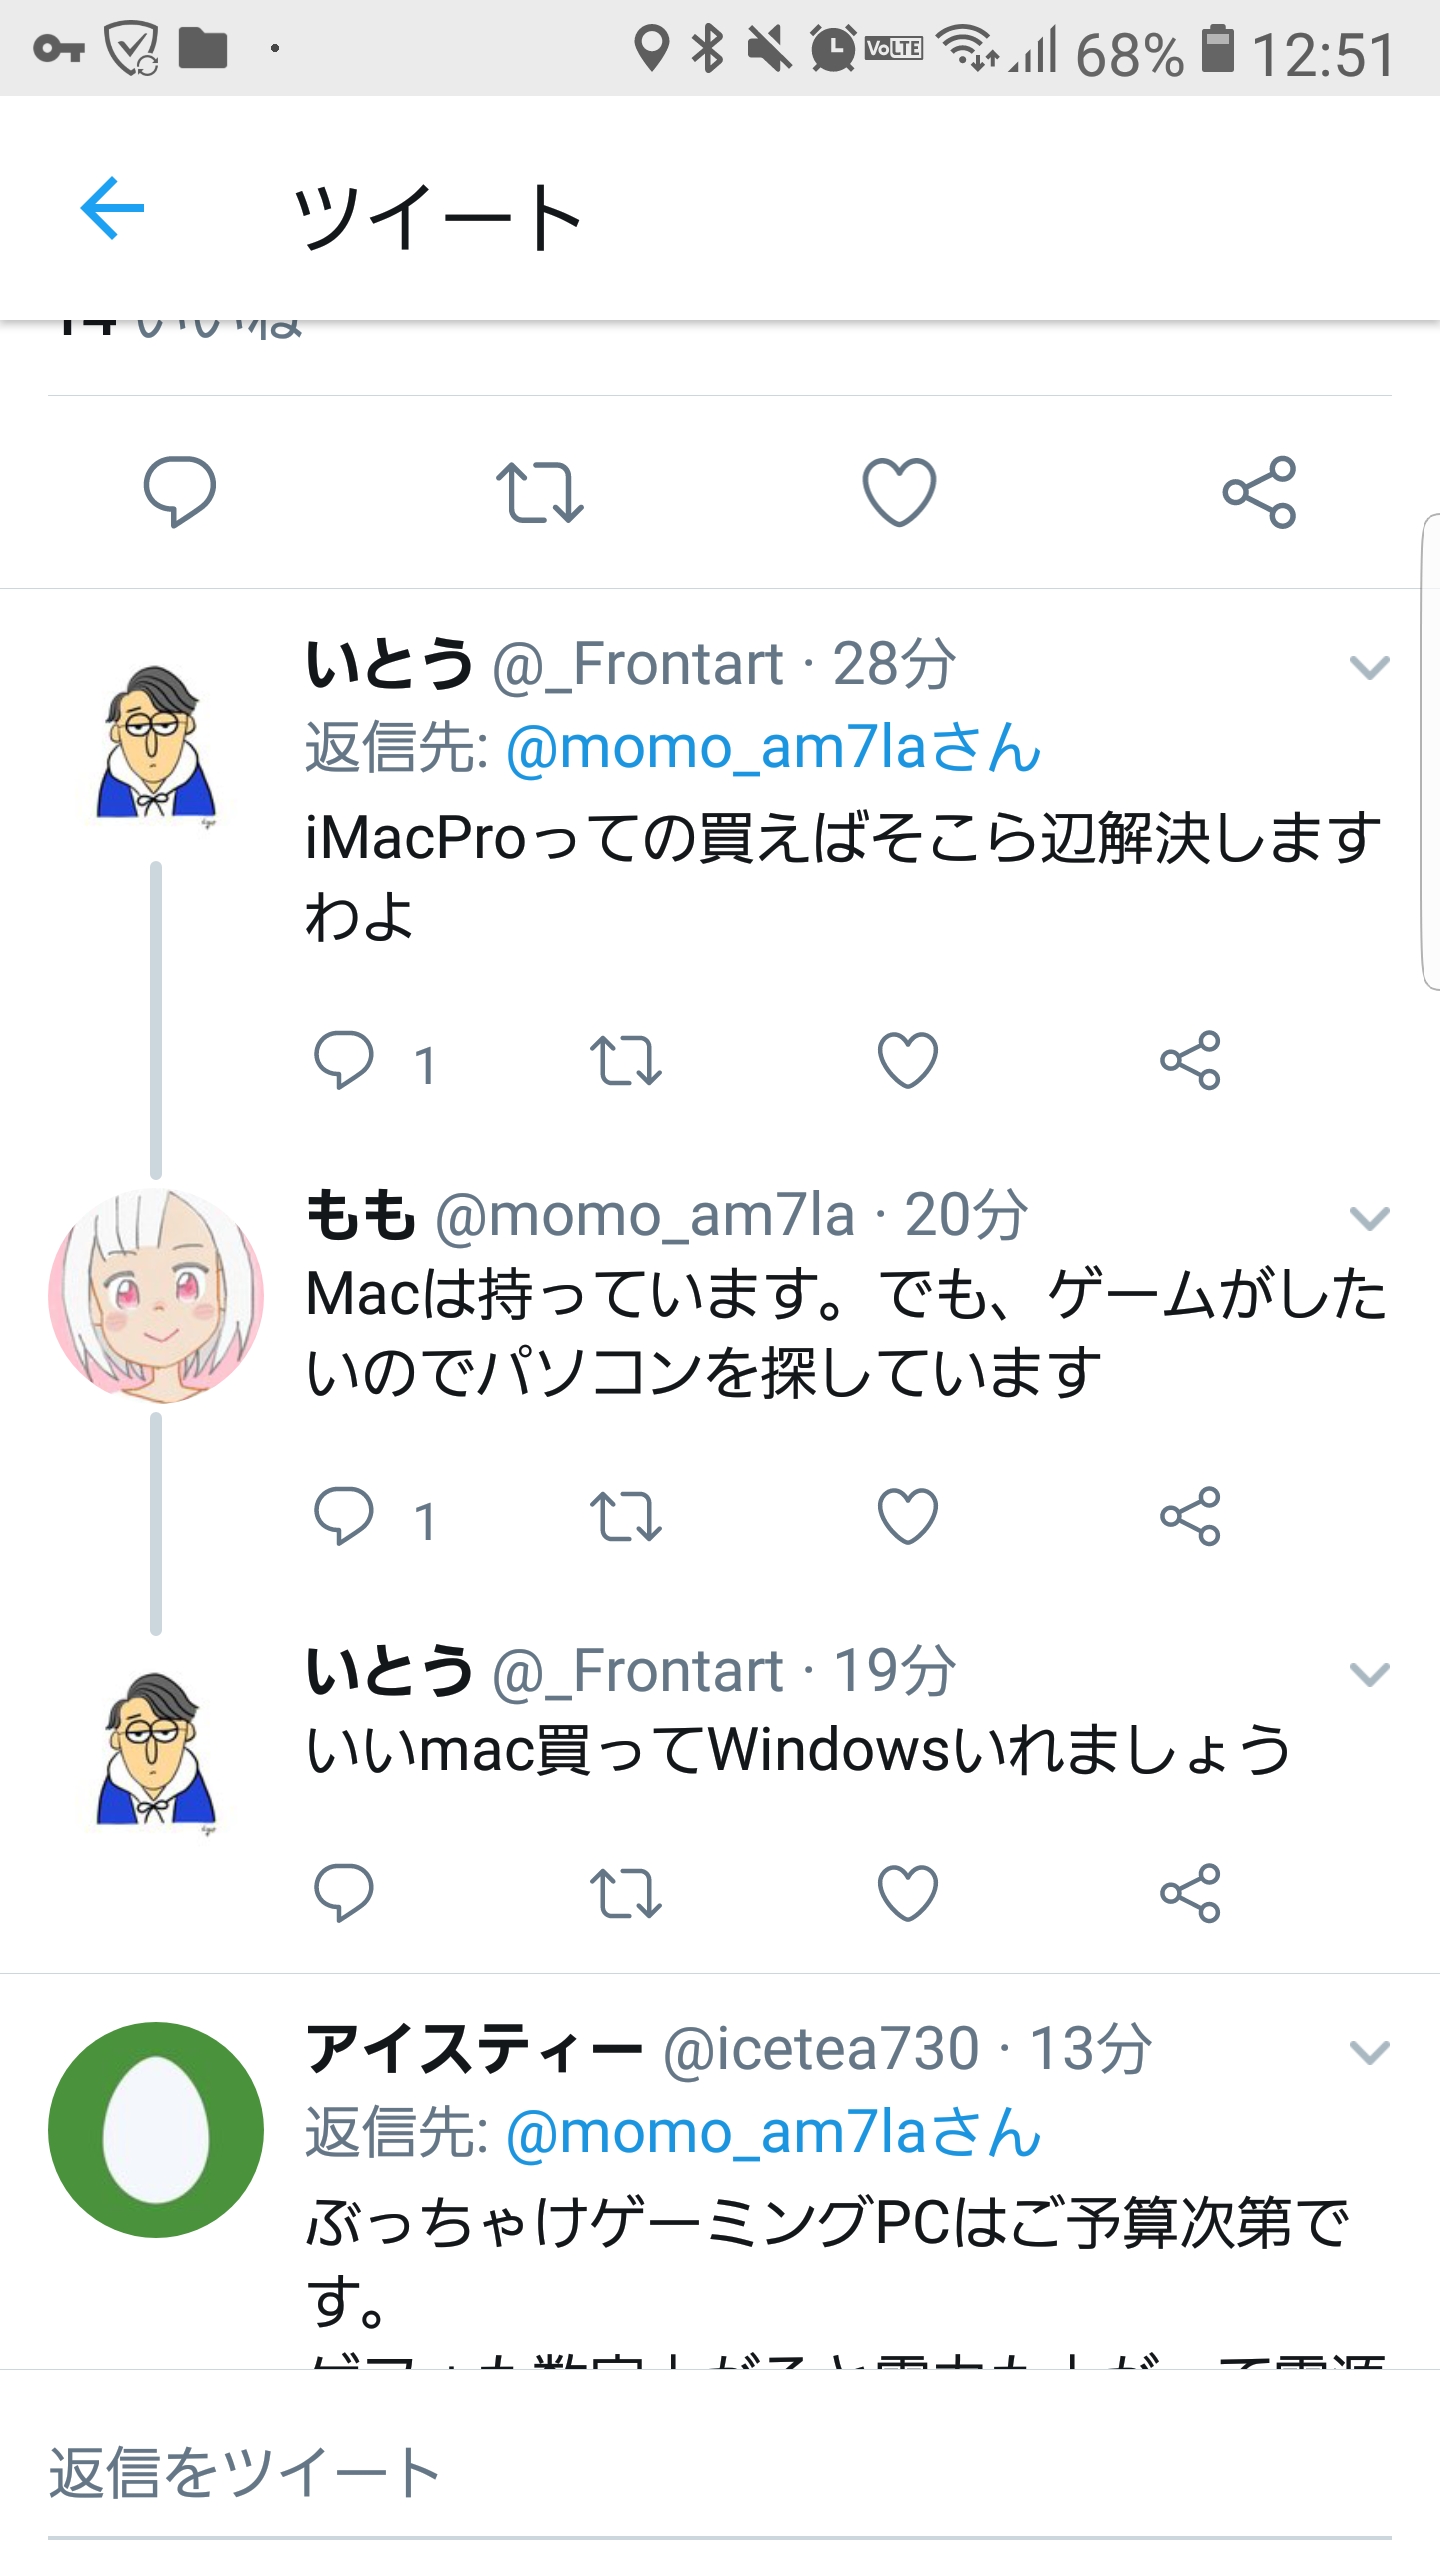
Task: Reply to the main tweet via the top speech bubble
Action: (180, 491)
